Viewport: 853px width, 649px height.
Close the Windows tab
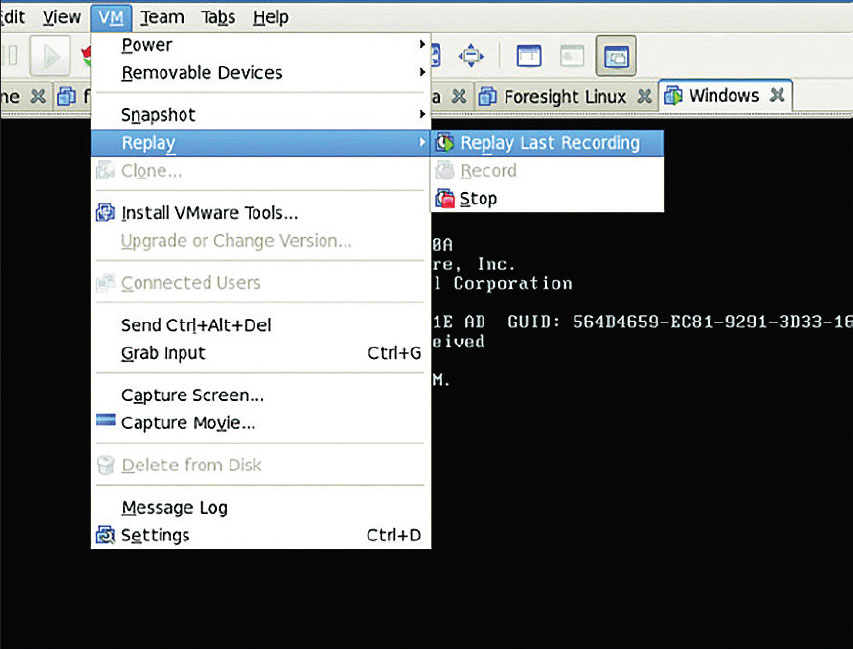click(x=777, y=96)
